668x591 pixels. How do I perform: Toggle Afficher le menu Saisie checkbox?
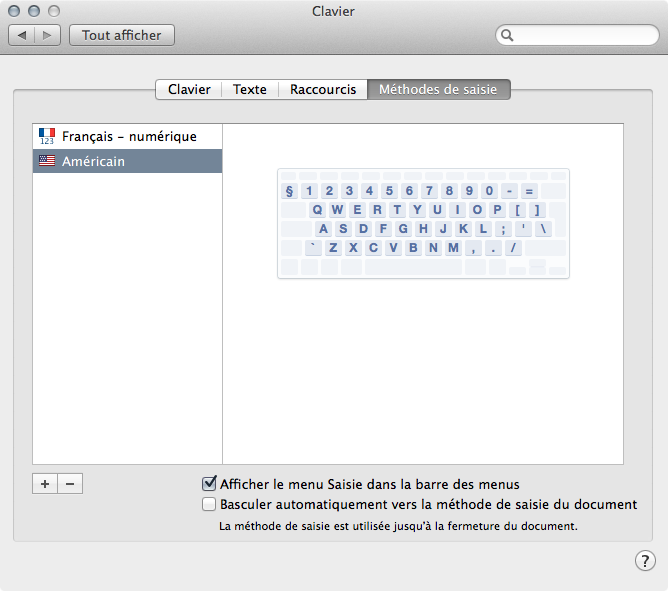(x=209, y=484)
